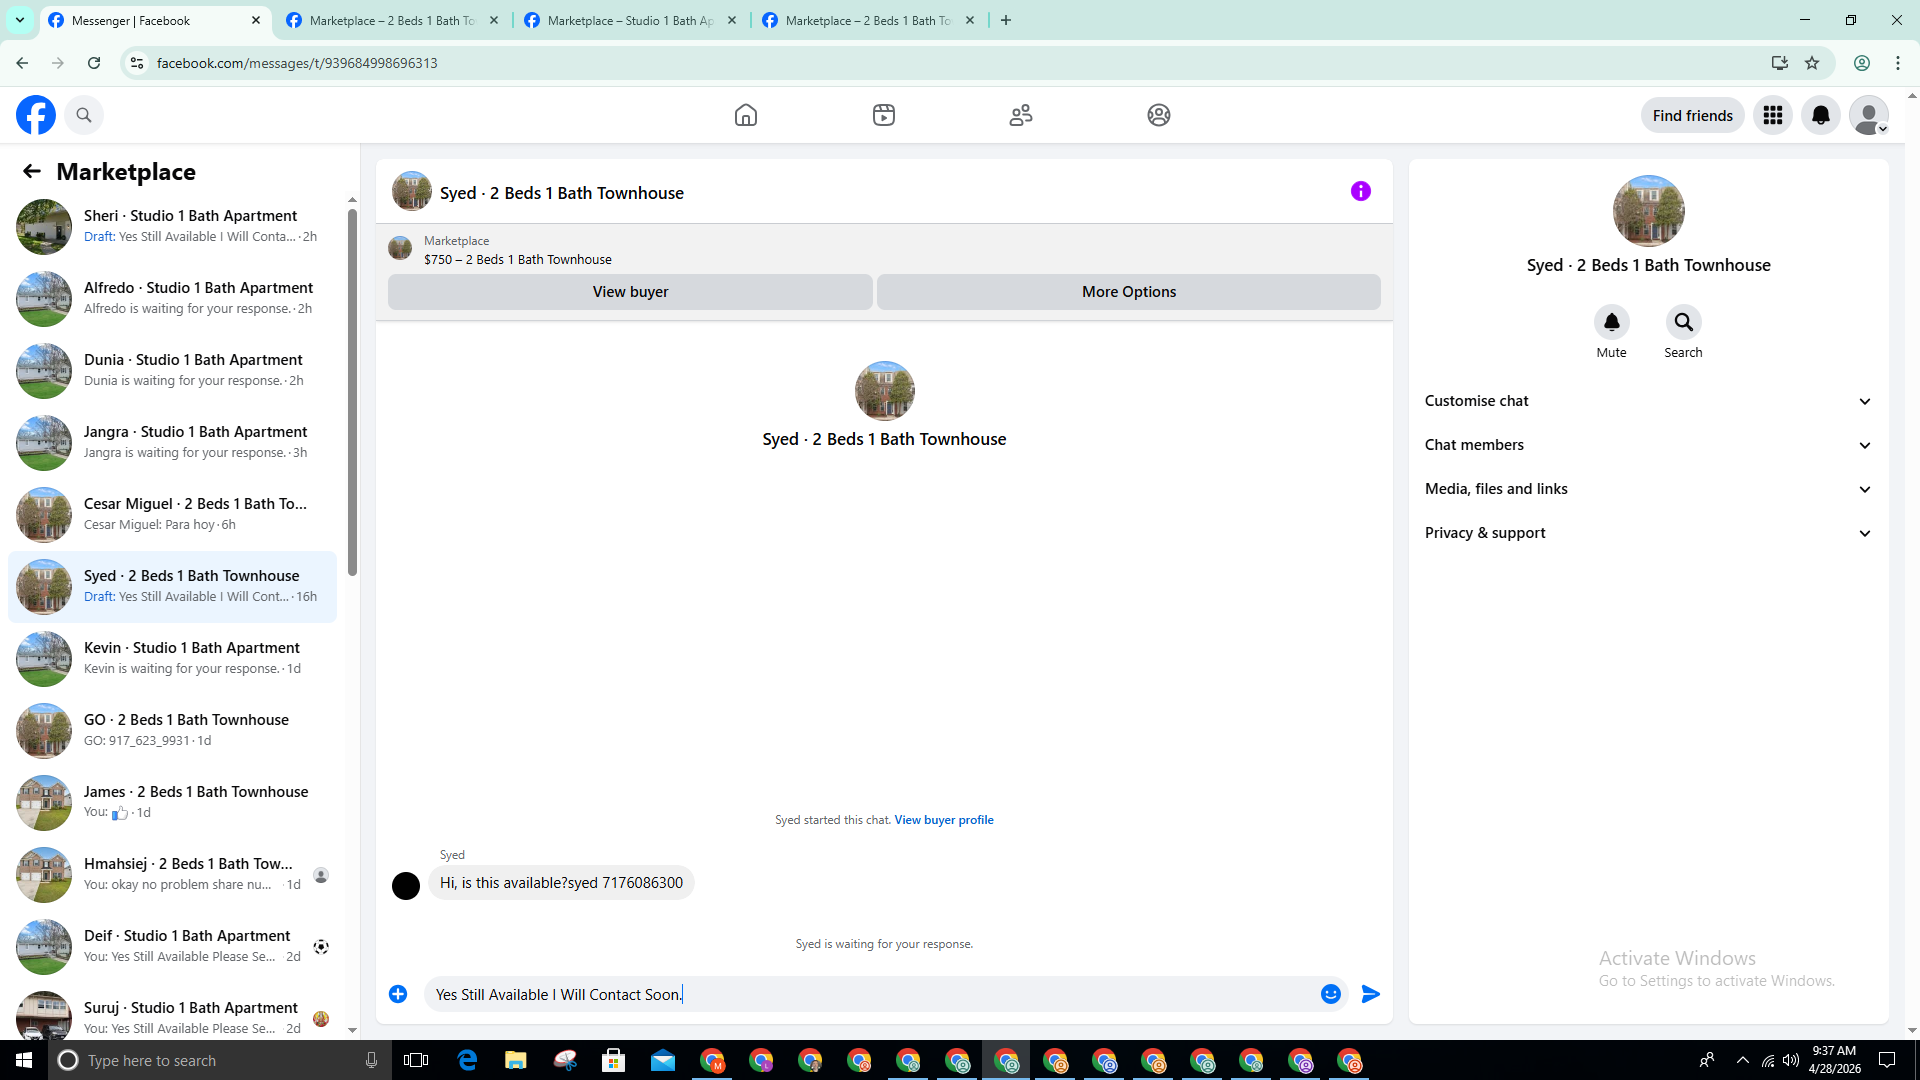Screen dimensions: 1920x1080
Task: Open the Facebook menu grid icon
Action: 1772,115
